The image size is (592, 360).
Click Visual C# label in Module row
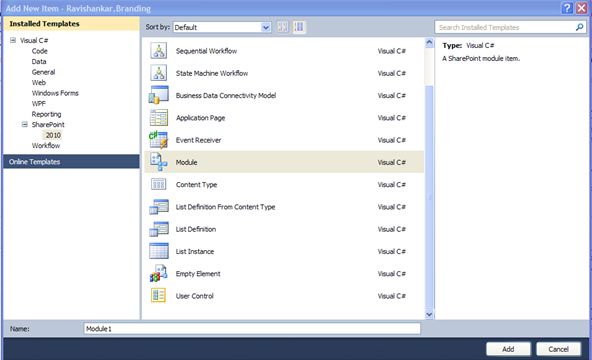click(392, 162)
